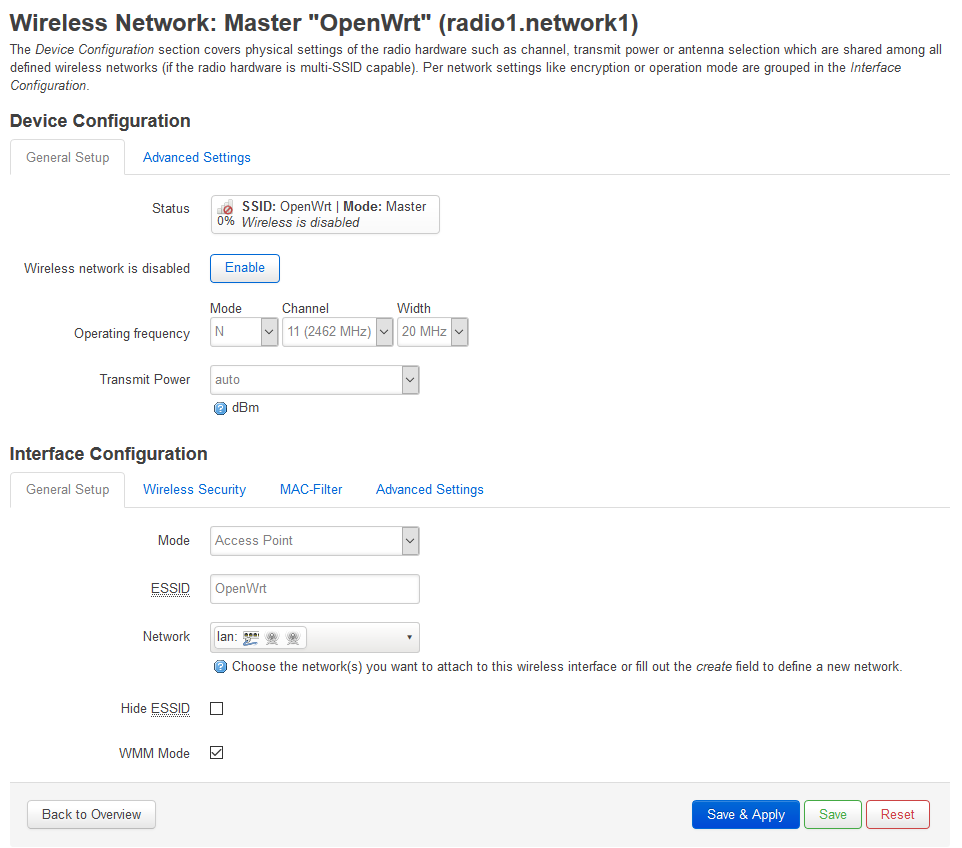Screen dimensions: 962x848
Task: Open the MAC-Filter tab
Action: pos(311,490)
